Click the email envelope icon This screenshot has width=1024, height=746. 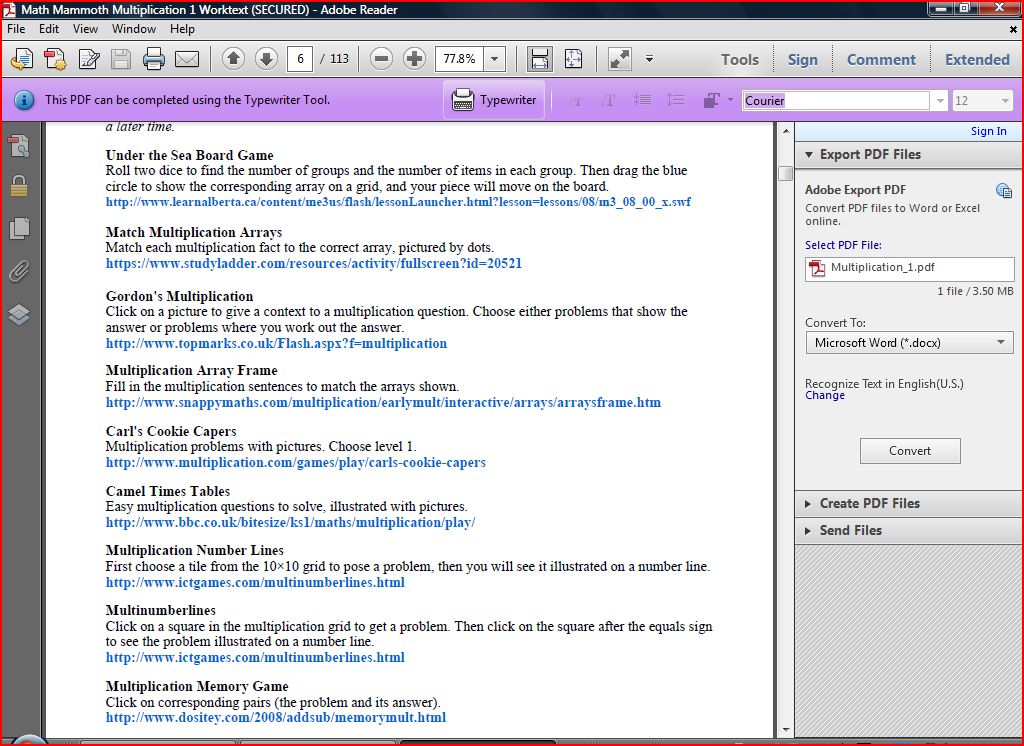[x=187, y=59]
